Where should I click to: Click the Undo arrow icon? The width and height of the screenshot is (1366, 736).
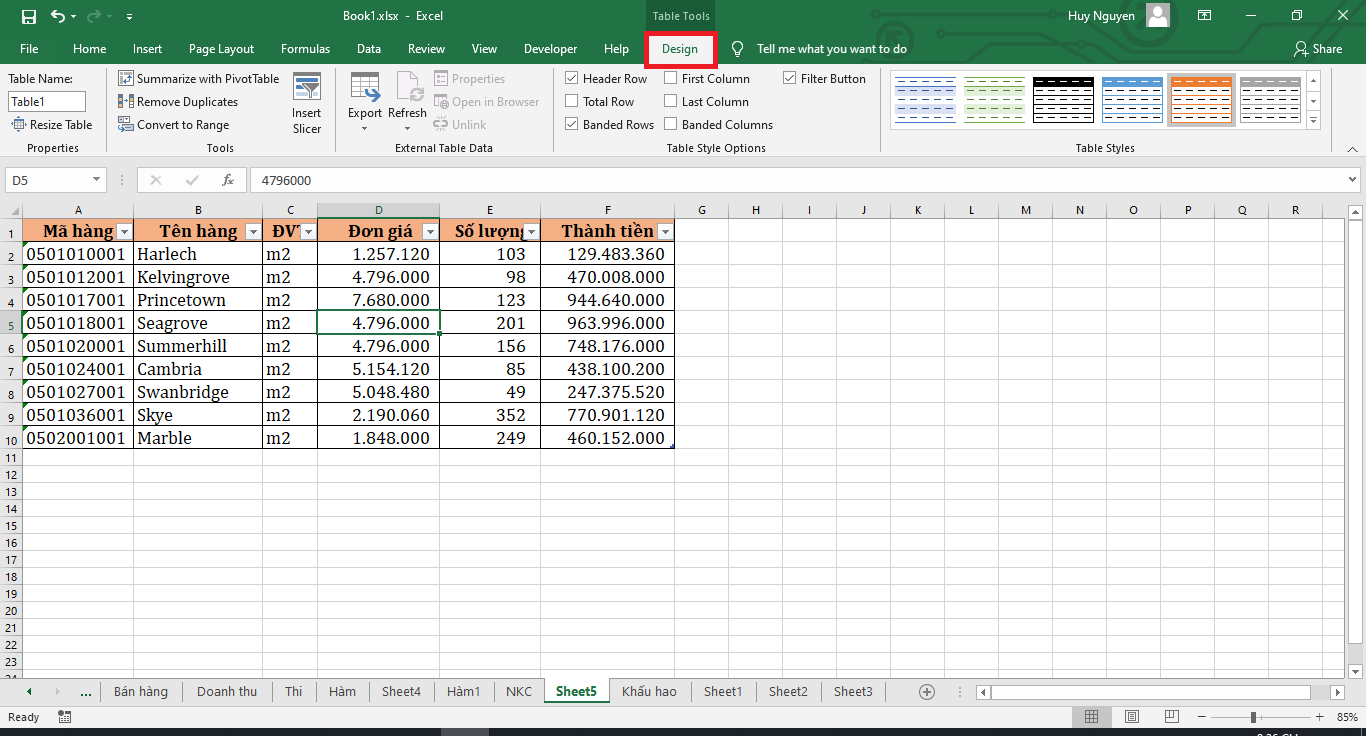click(57, 16)
